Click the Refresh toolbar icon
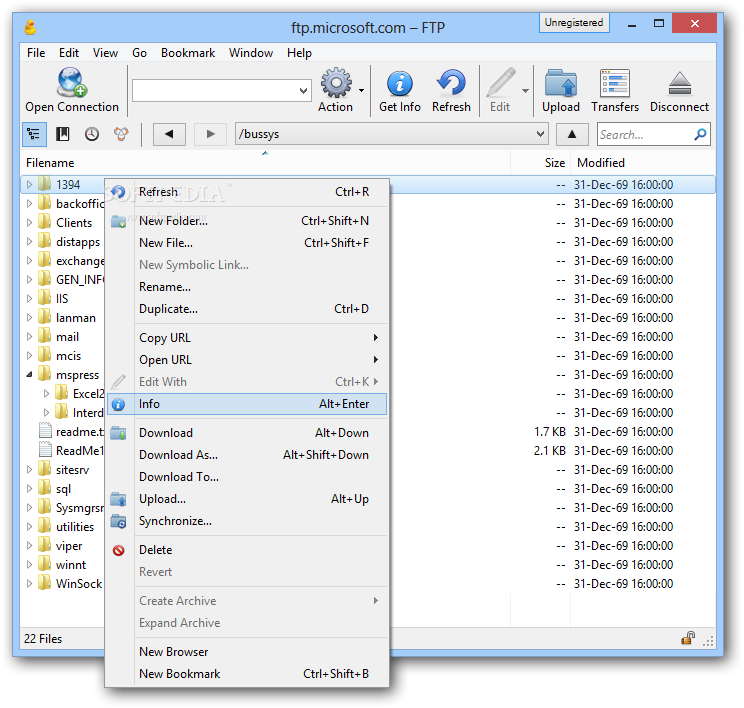The height and width of the screenshot is (708, 744). pyautogui.click(x=451, y=83)
